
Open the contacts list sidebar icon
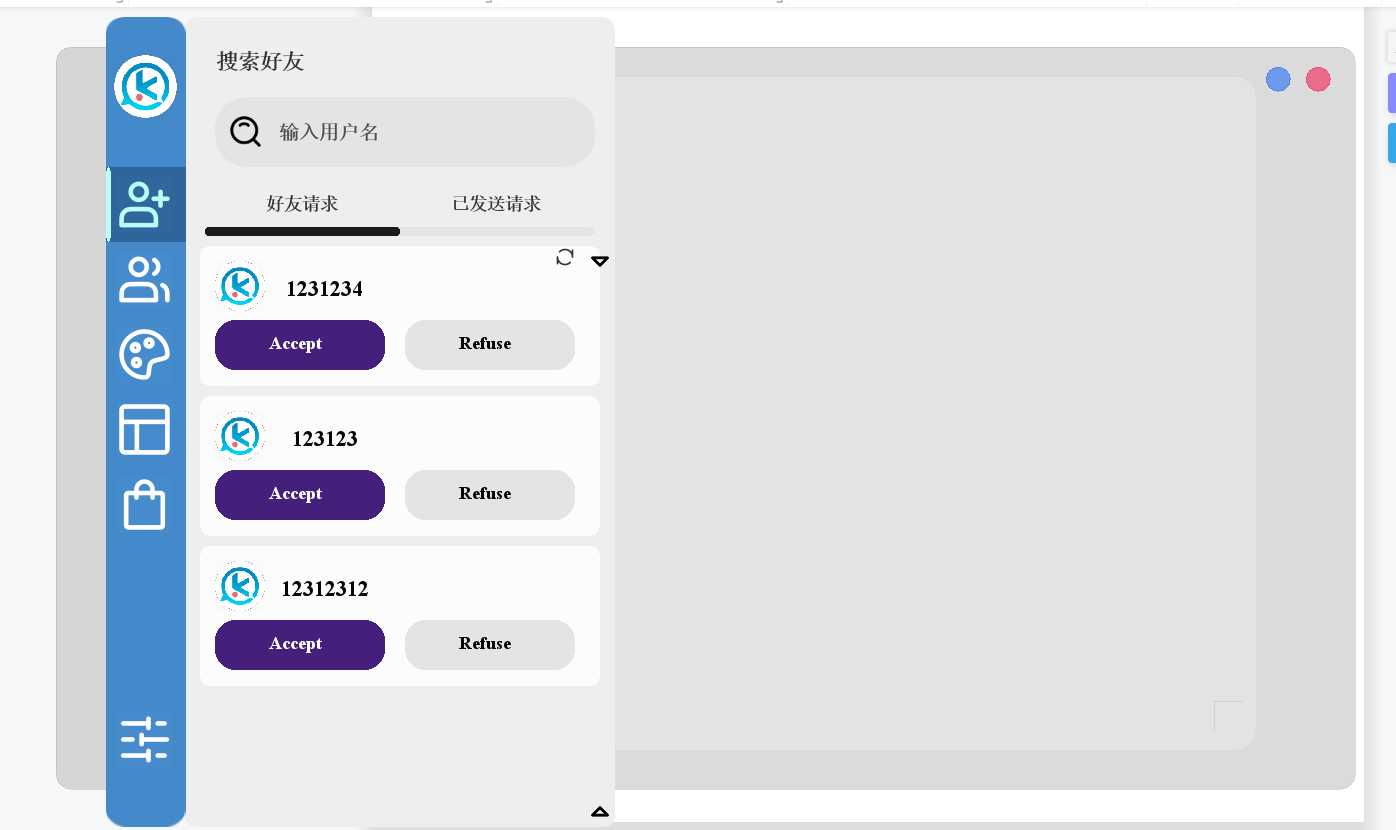point(145,280)
